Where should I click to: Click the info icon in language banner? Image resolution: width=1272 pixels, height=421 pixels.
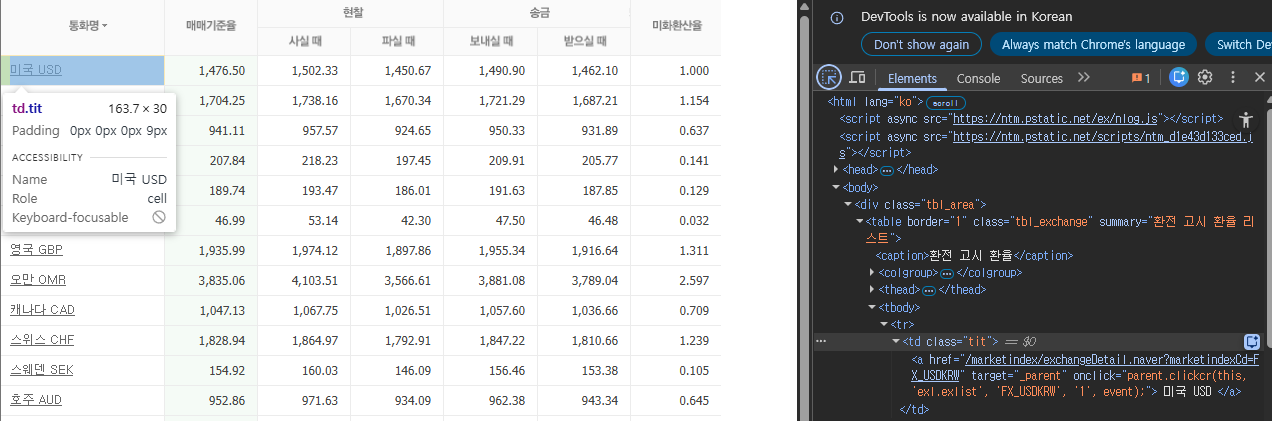(x=837, y=17)
